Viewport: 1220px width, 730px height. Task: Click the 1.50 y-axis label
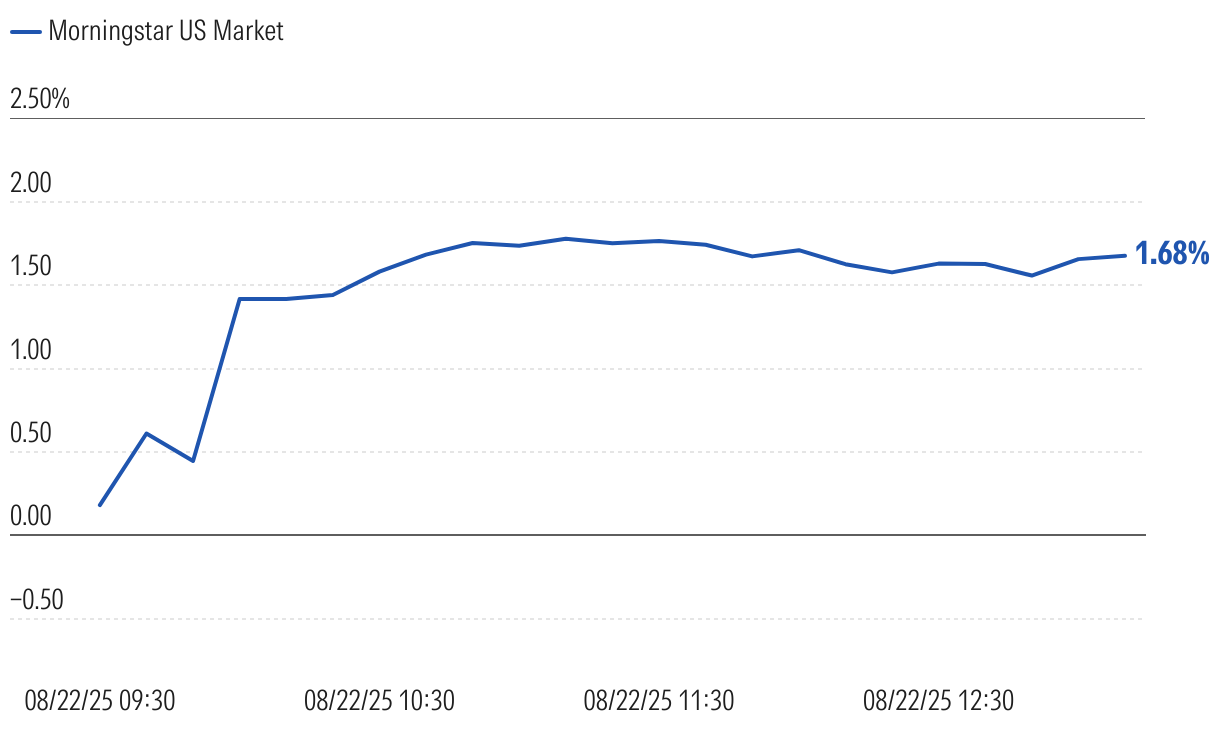[x=32, y=267]
